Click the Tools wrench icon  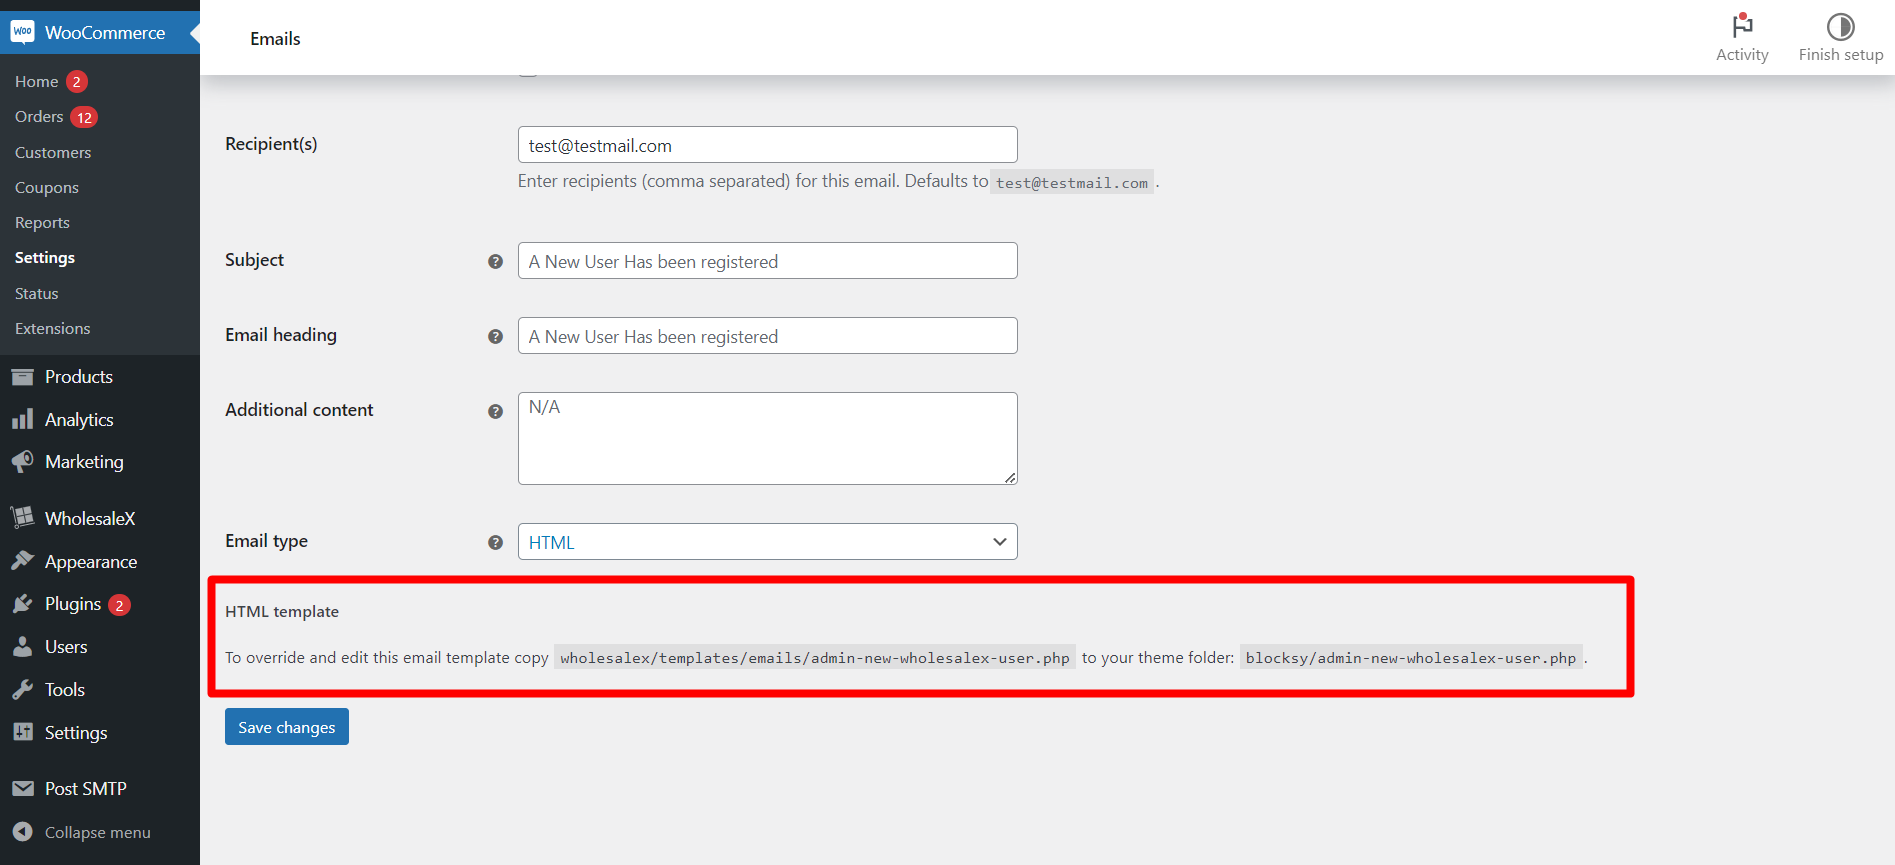[x=22, y=690]
